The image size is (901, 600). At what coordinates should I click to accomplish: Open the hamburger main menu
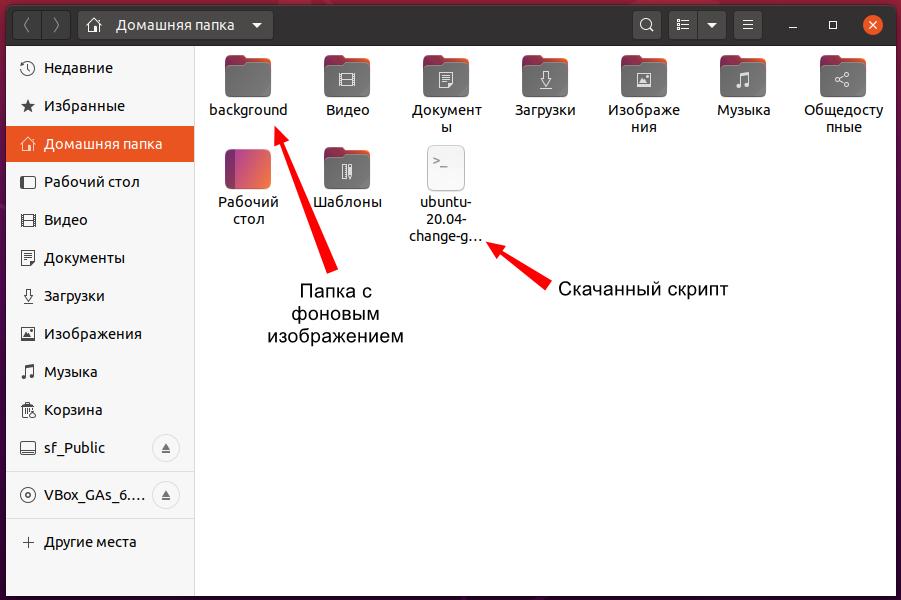(x=748, y=25)
